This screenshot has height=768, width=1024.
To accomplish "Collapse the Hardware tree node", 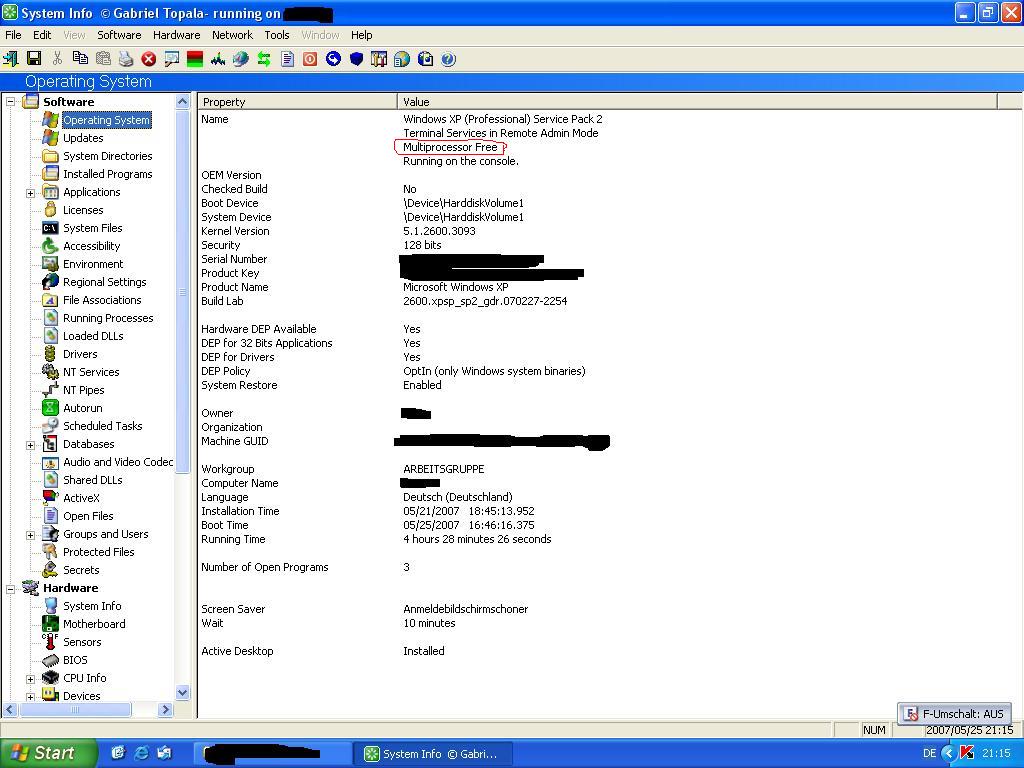I will coord(10,588).
